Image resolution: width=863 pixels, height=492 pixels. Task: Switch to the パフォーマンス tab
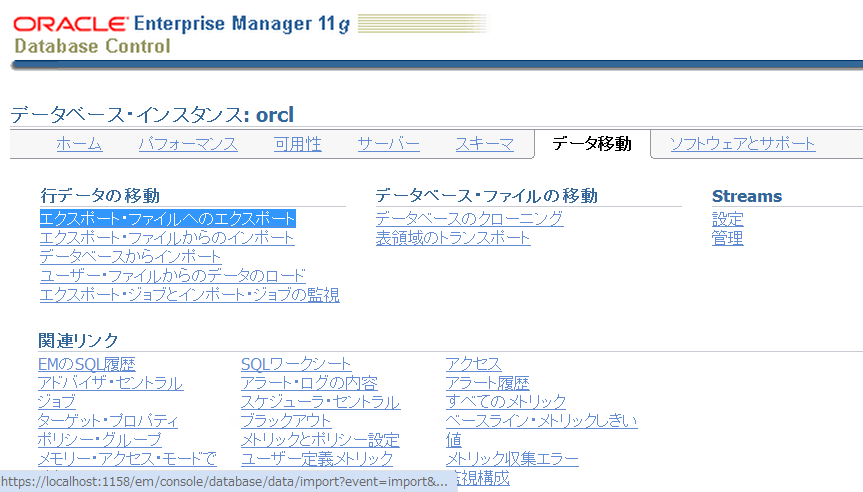pos(188,144)
